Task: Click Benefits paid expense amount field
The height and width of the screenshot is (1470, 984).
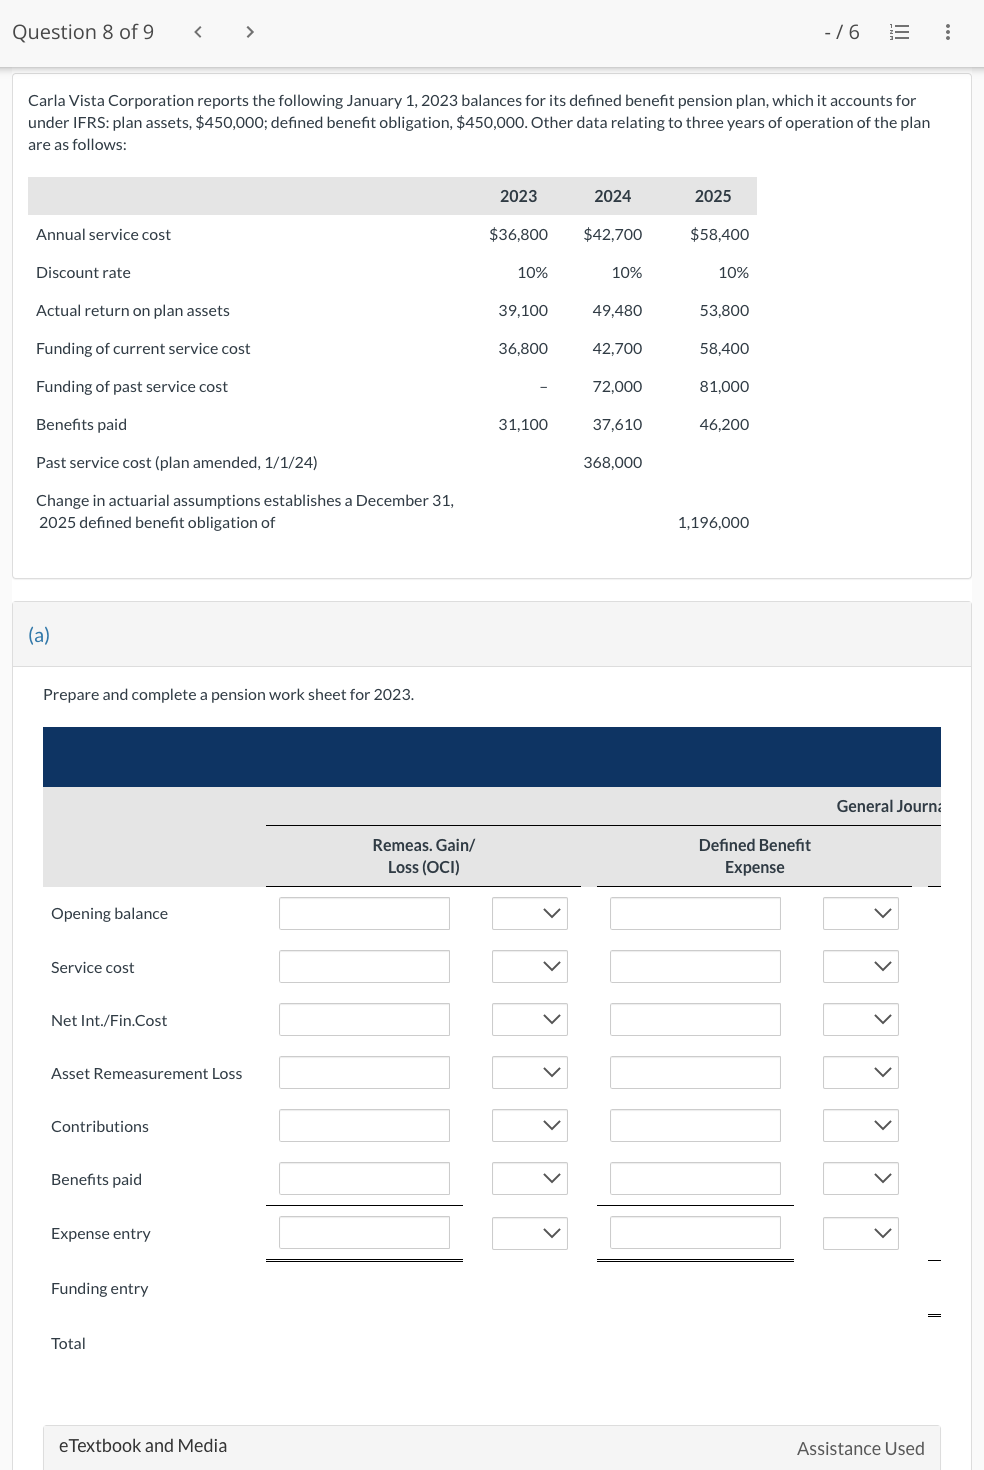Action: [x=694, y=1178]
